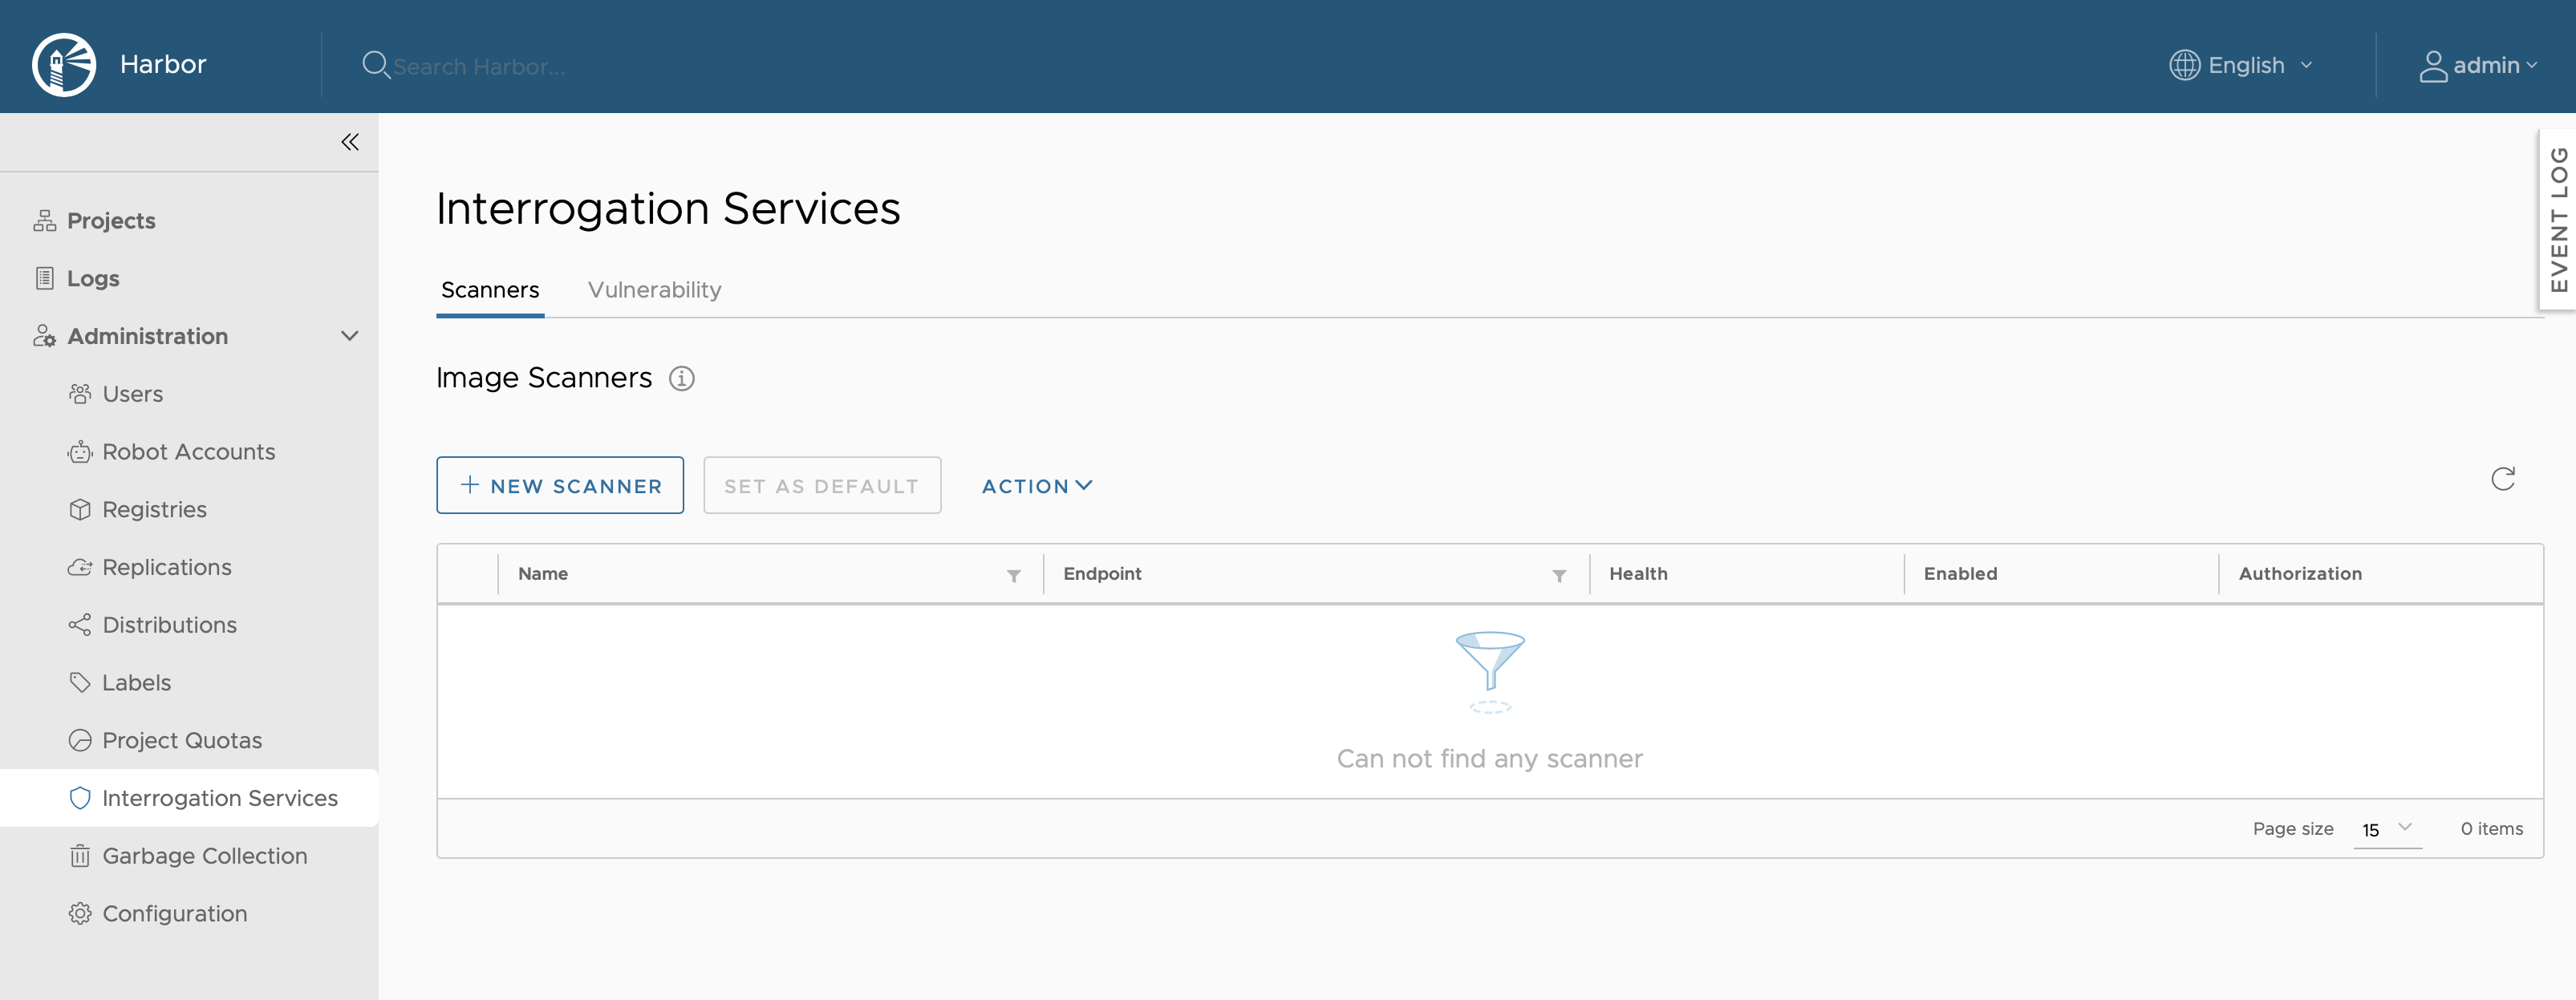Screen dimensions: 2576x1000
Task: Click the NEW SCANNER button
Action: [x=560, y=484]
